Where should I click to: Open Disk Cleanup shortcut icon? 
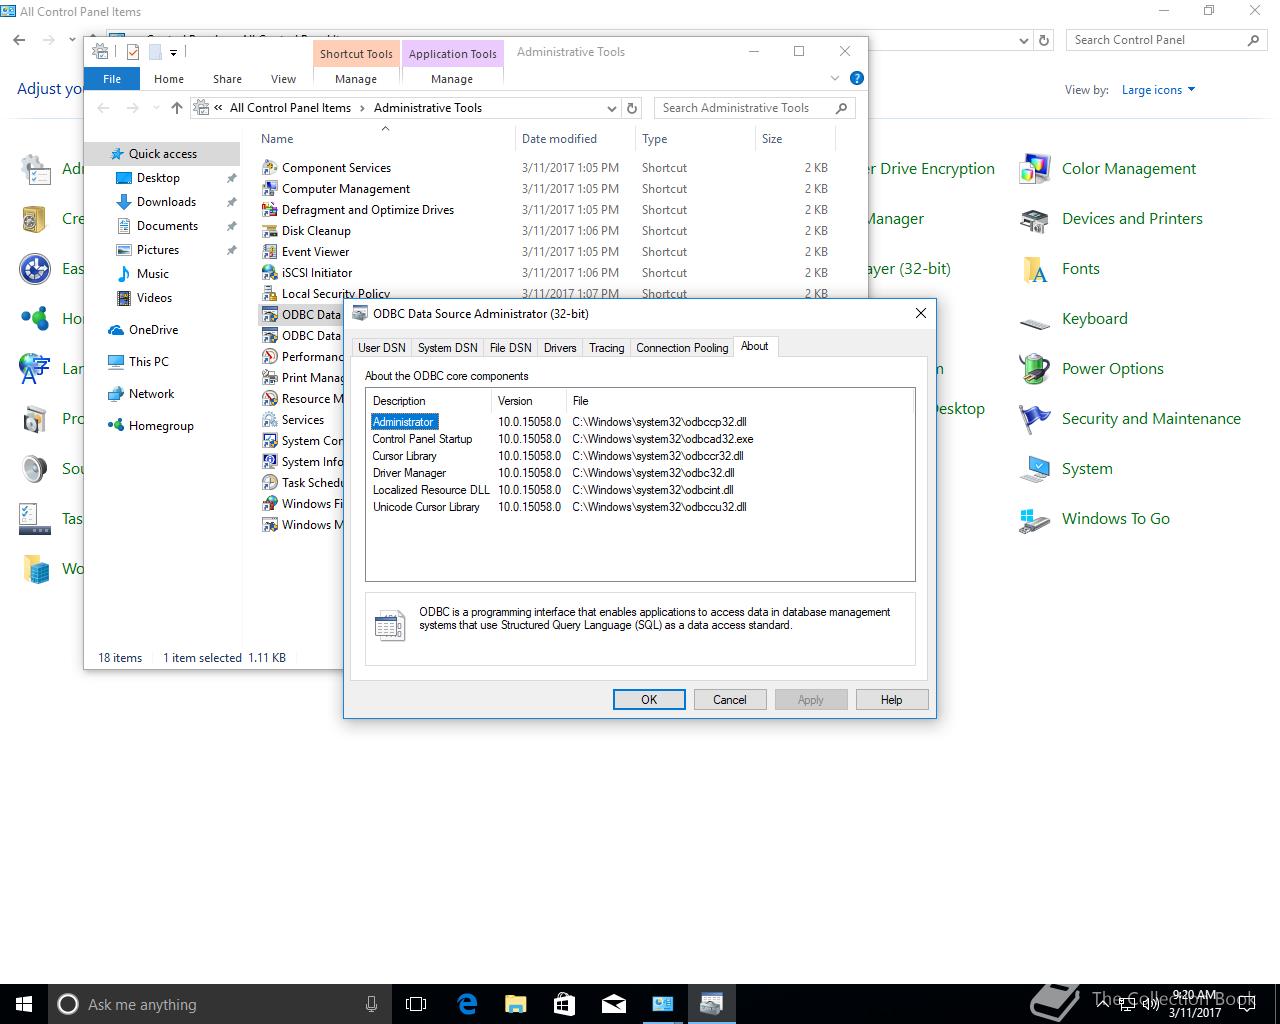point(269,230)
